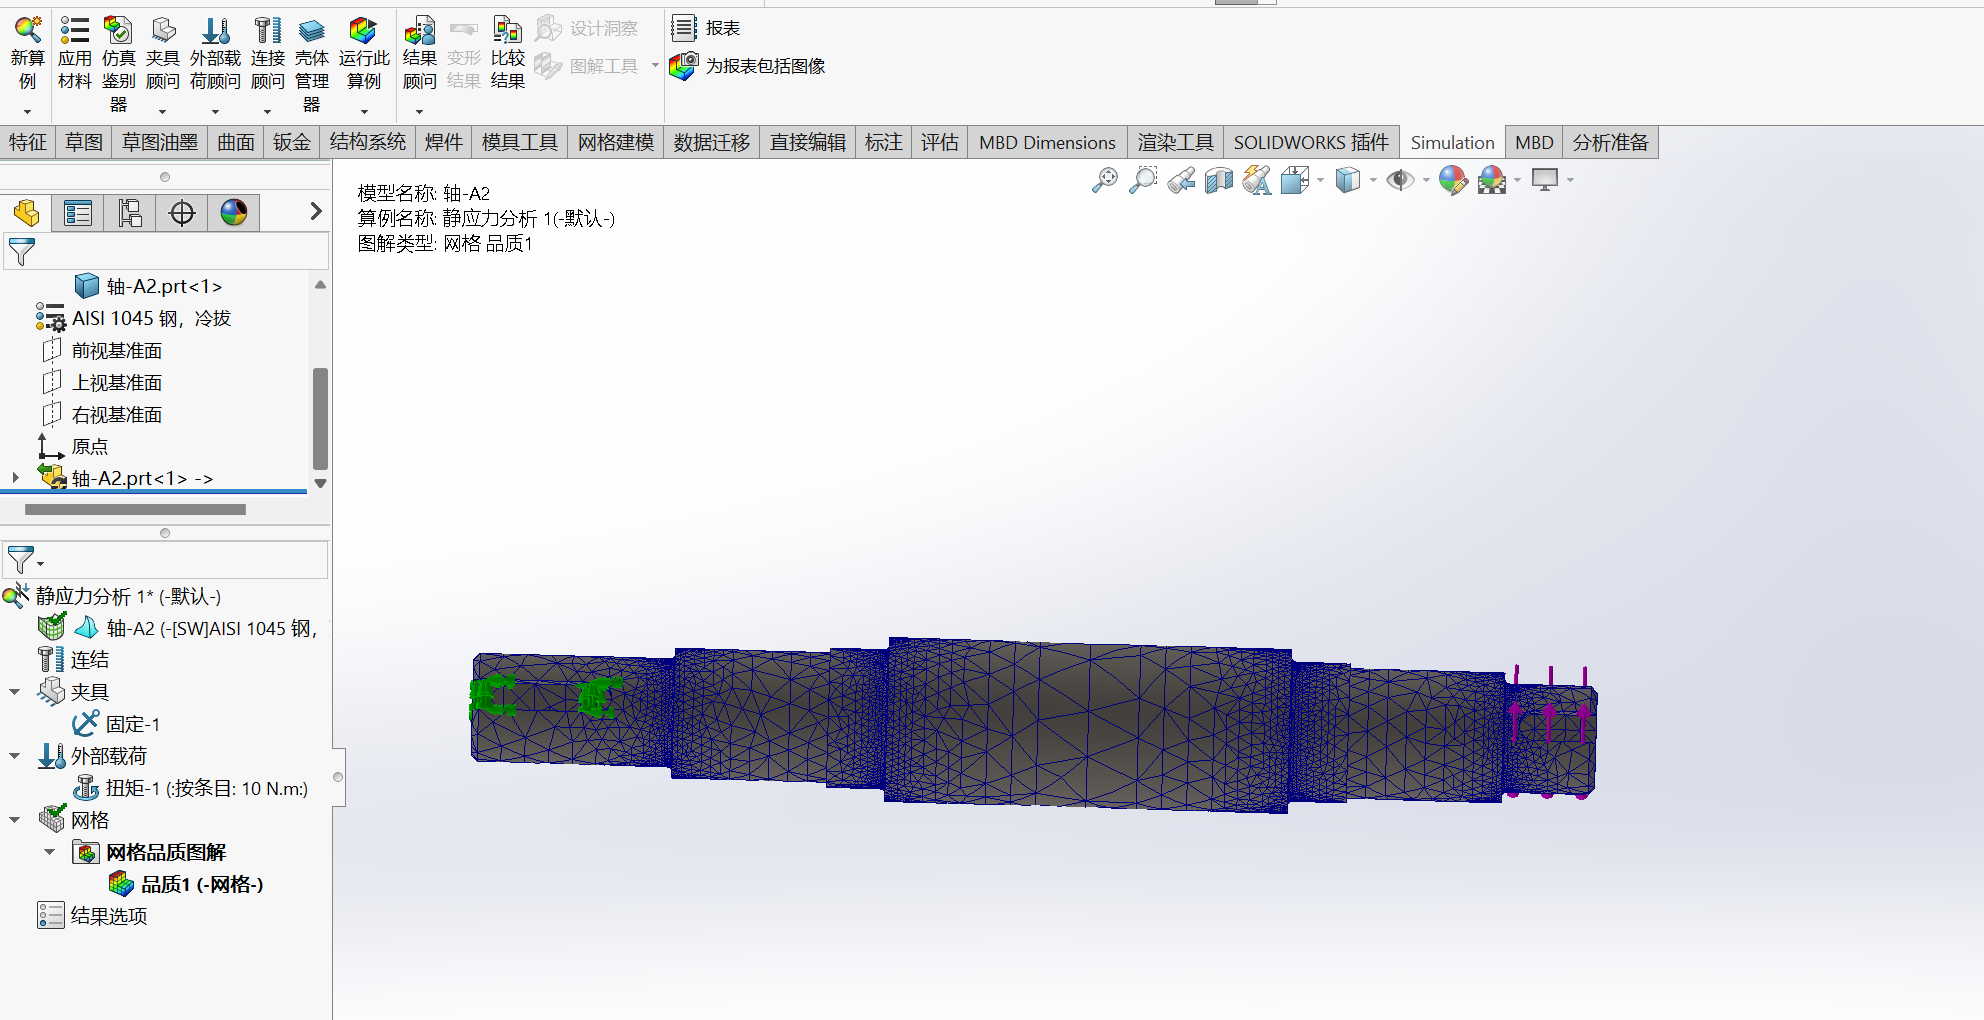Switch to ConfigurationManager tab icon
1984x1020 pixels.
coord(130,212)
